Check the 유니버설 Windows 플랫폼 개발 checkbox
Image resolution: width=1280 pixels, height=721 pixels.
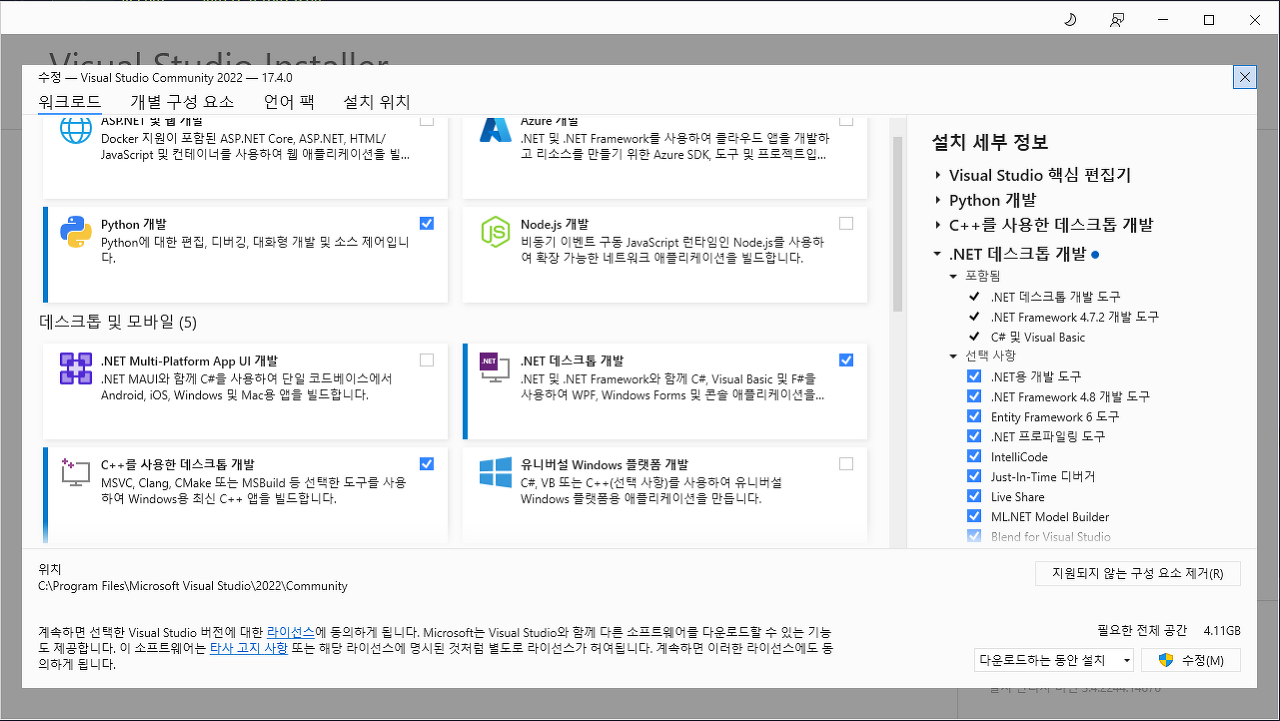(847, 463)
